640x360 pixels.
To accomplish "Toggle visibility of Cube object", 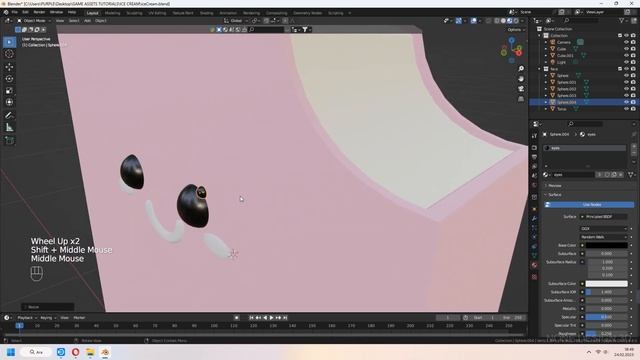I will click(627, 49).
